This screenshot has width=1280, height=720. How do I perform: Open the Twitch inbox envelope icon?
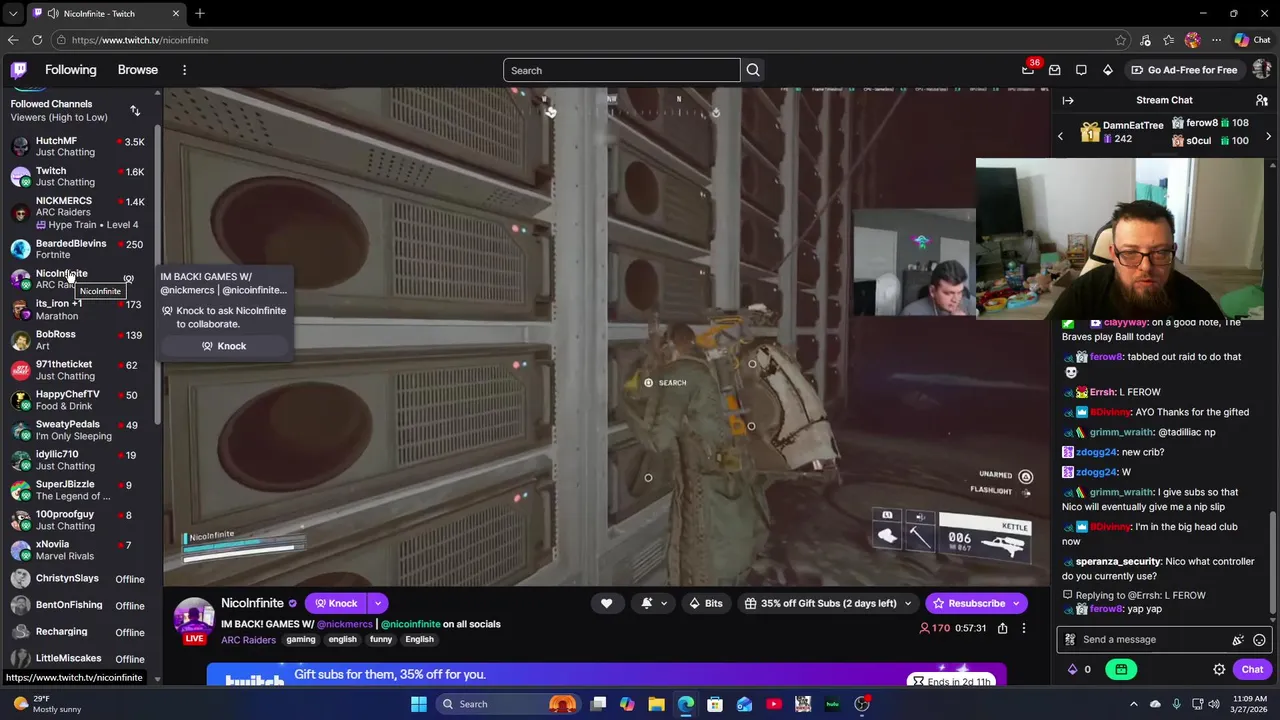coord(1054,70)
